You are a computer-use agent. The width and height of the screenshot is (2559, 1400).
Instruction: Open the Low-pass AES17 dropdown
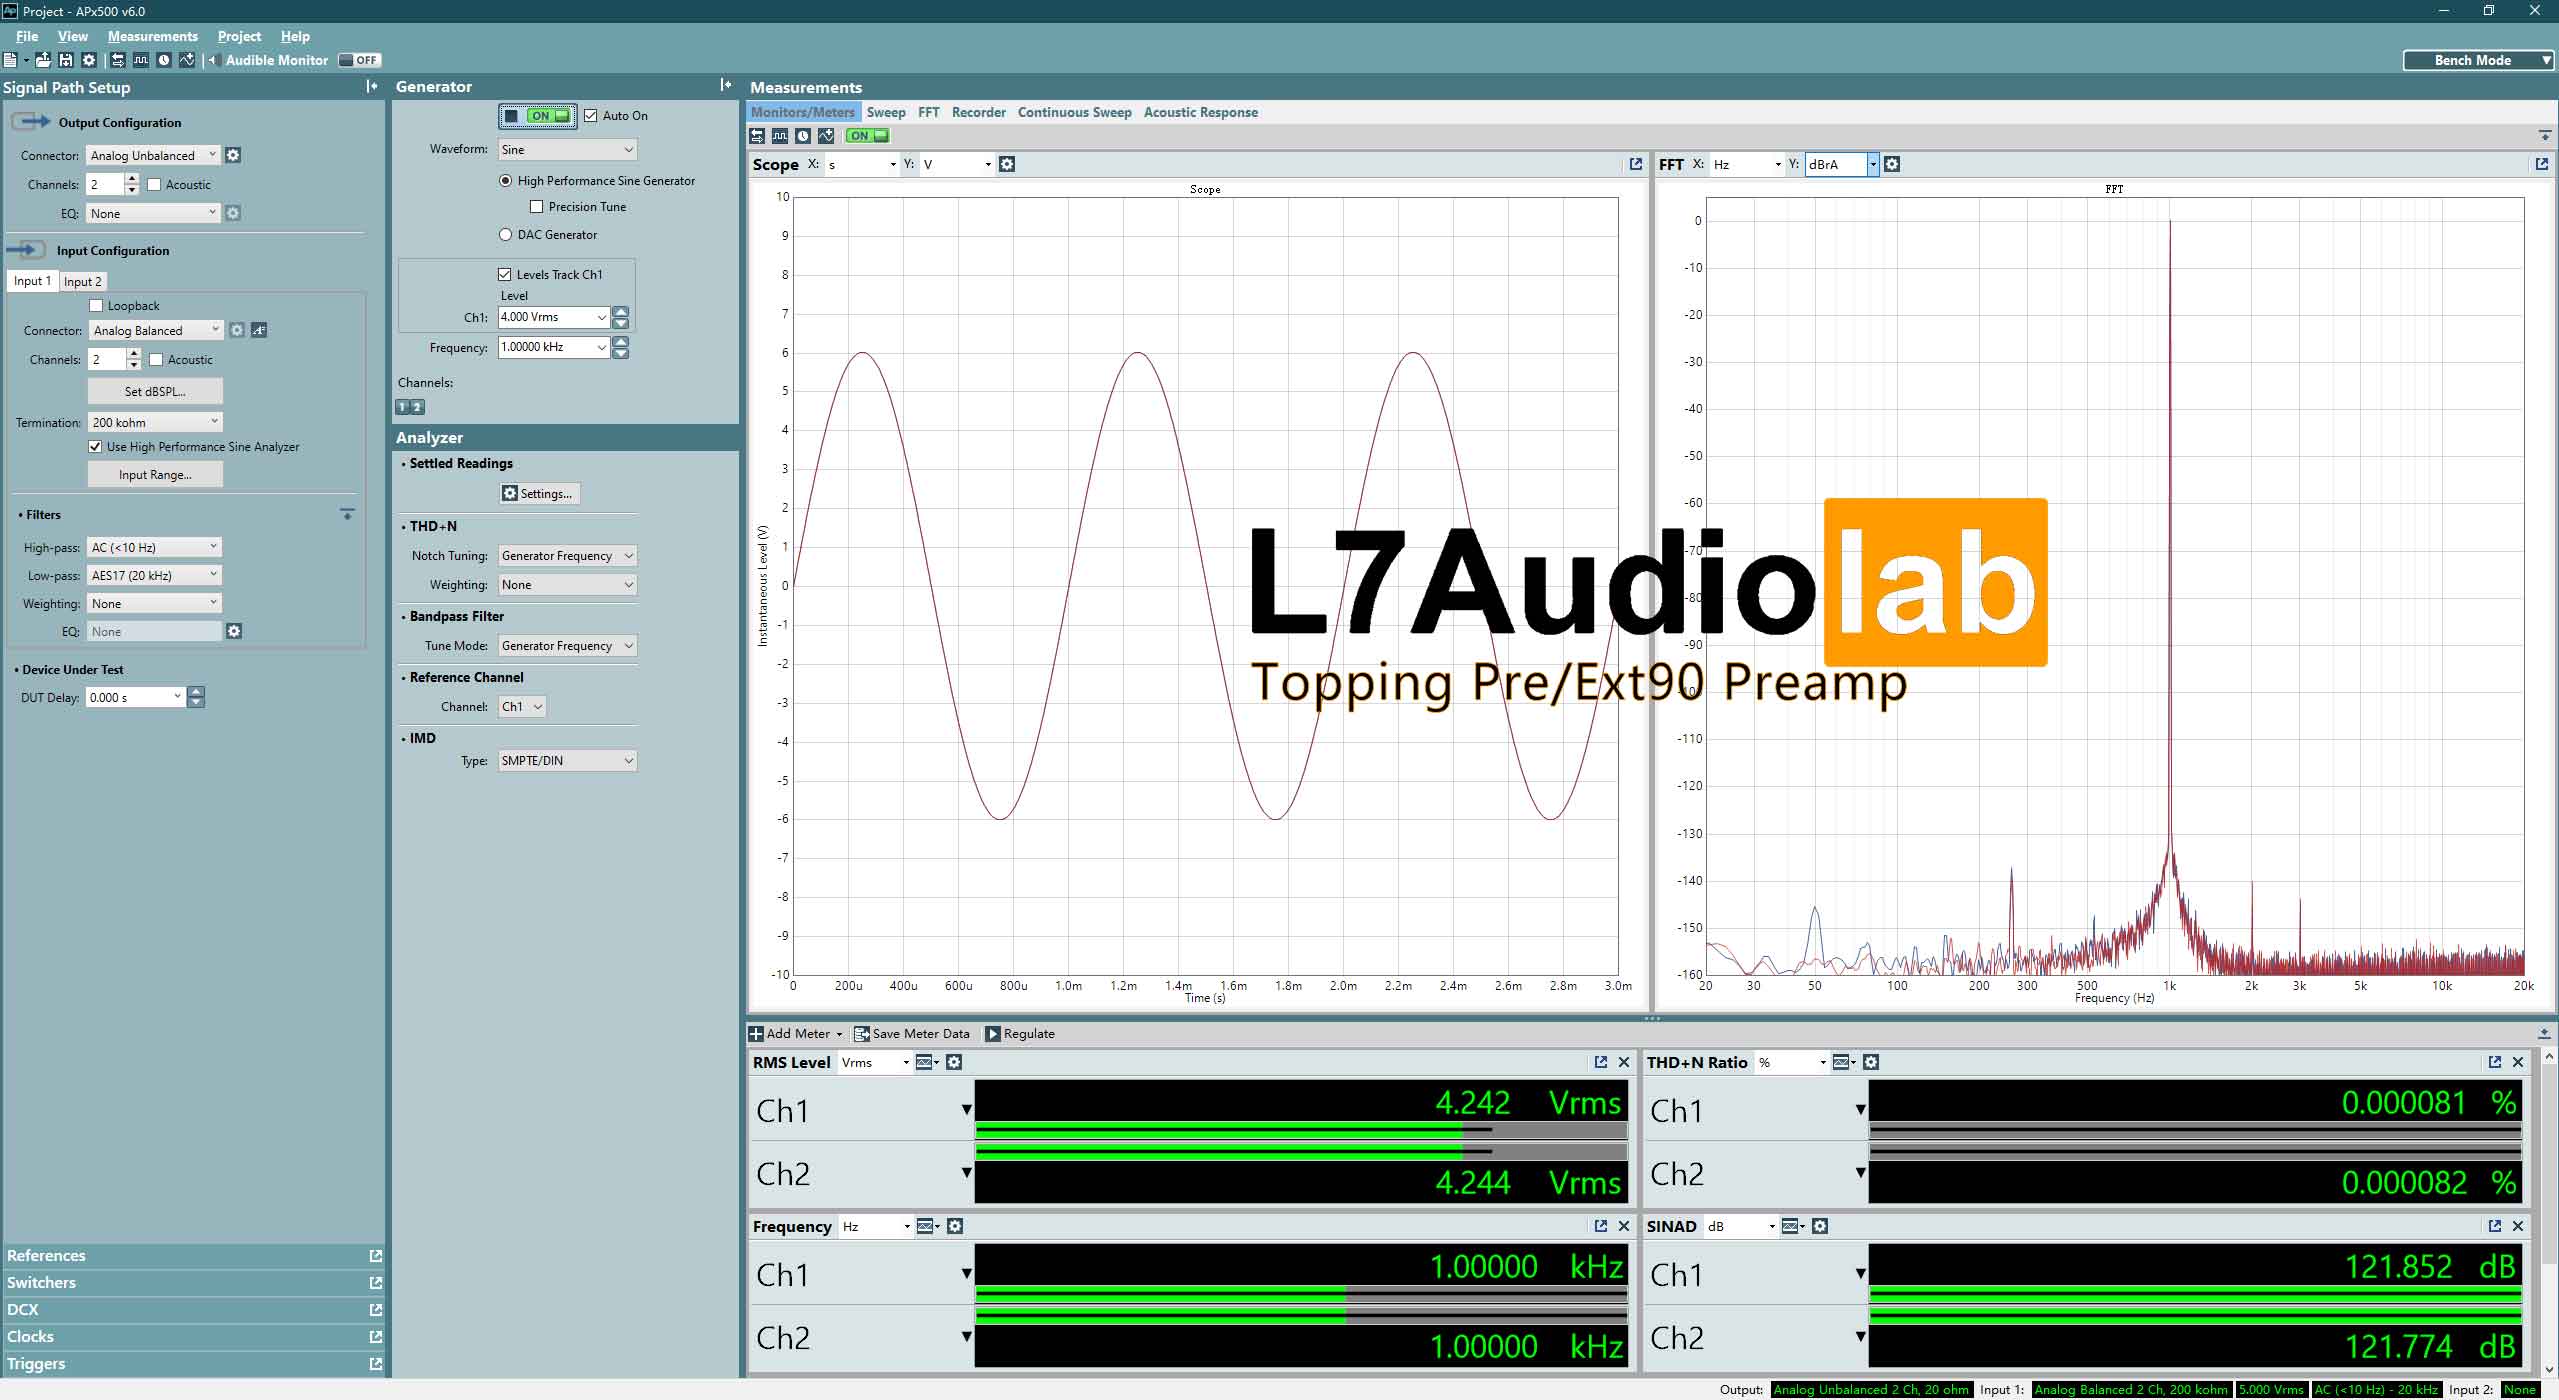pyautogui.click(x=154, y=575)
